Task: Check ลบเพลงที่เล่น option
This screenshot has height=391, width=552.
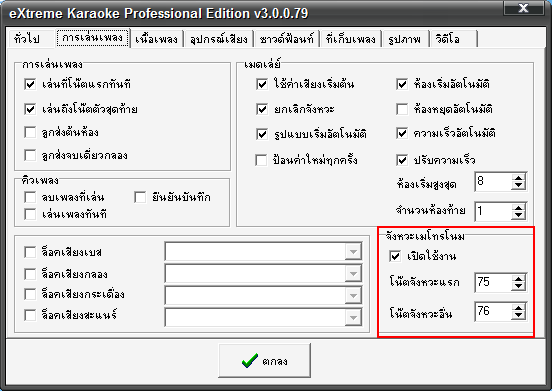Action: pos(30,197)
